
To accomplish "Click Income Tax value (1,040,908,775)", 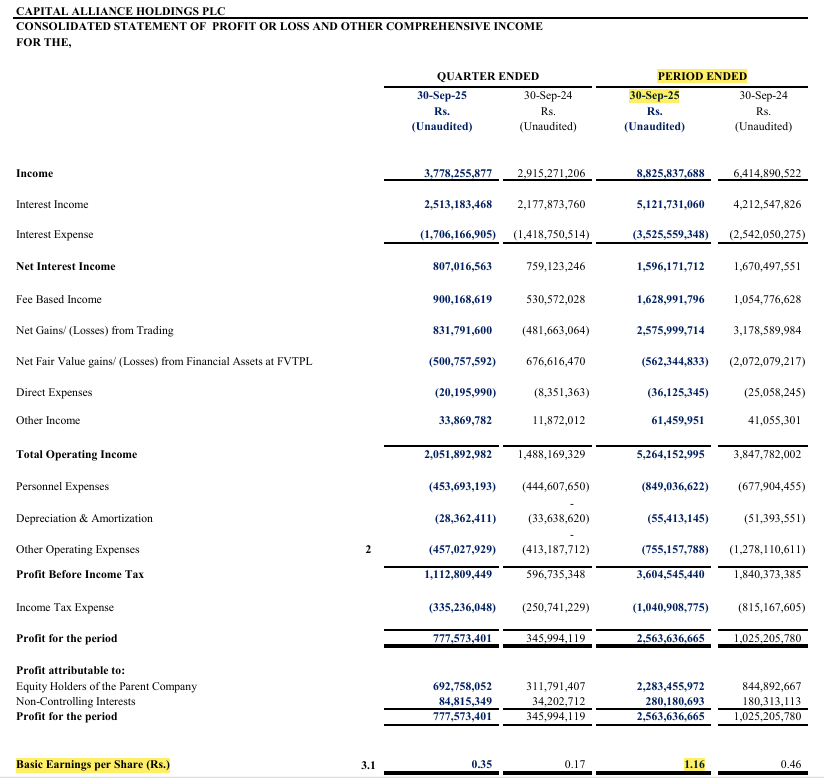I will (670, 608).
